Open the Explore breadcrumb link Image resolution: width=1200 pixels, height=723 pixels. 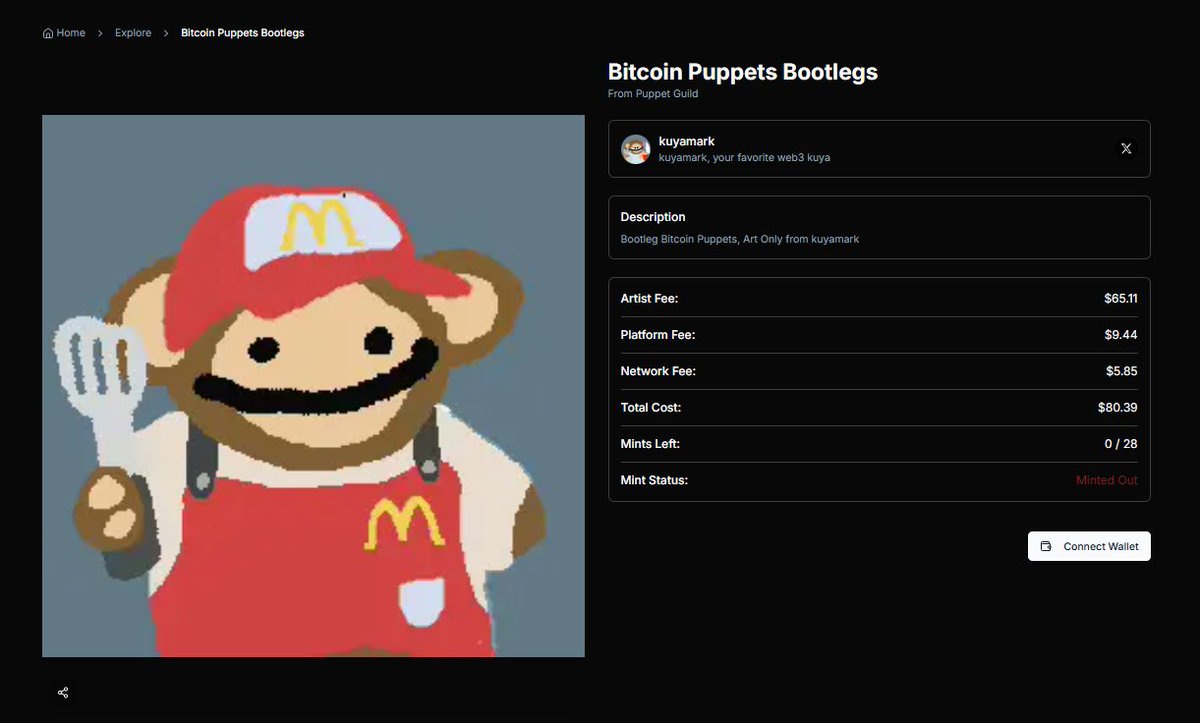point(133,33)
